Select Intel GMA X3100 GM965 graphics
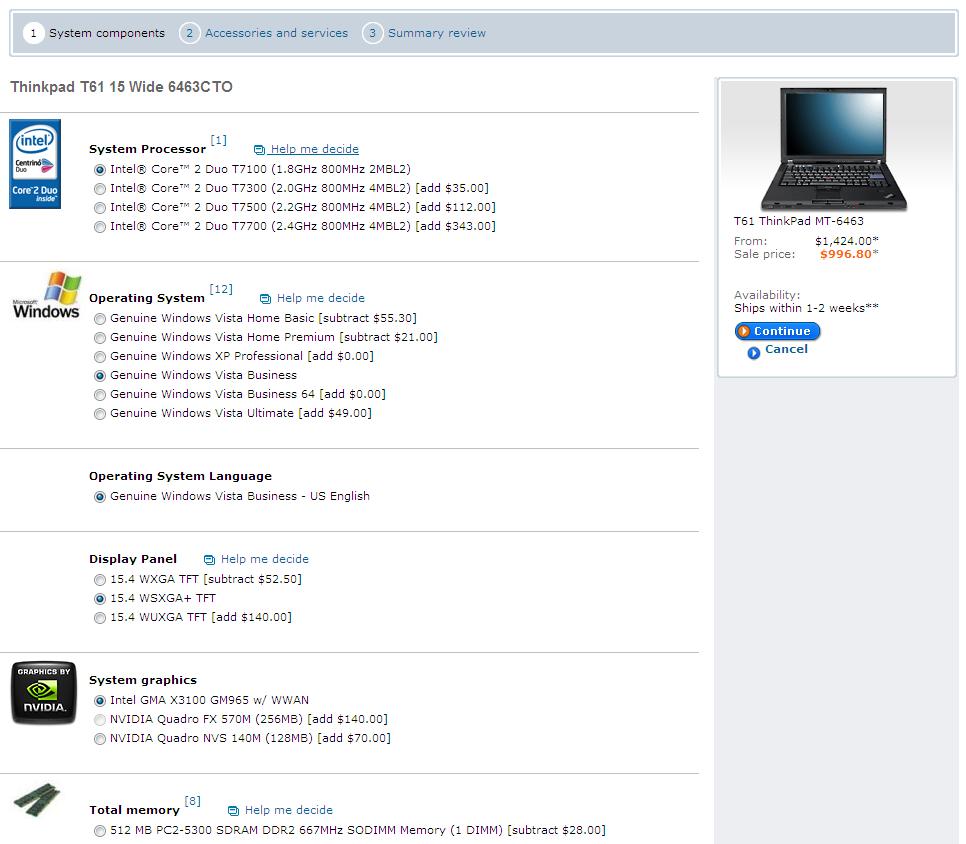 [x=100, y=701]
